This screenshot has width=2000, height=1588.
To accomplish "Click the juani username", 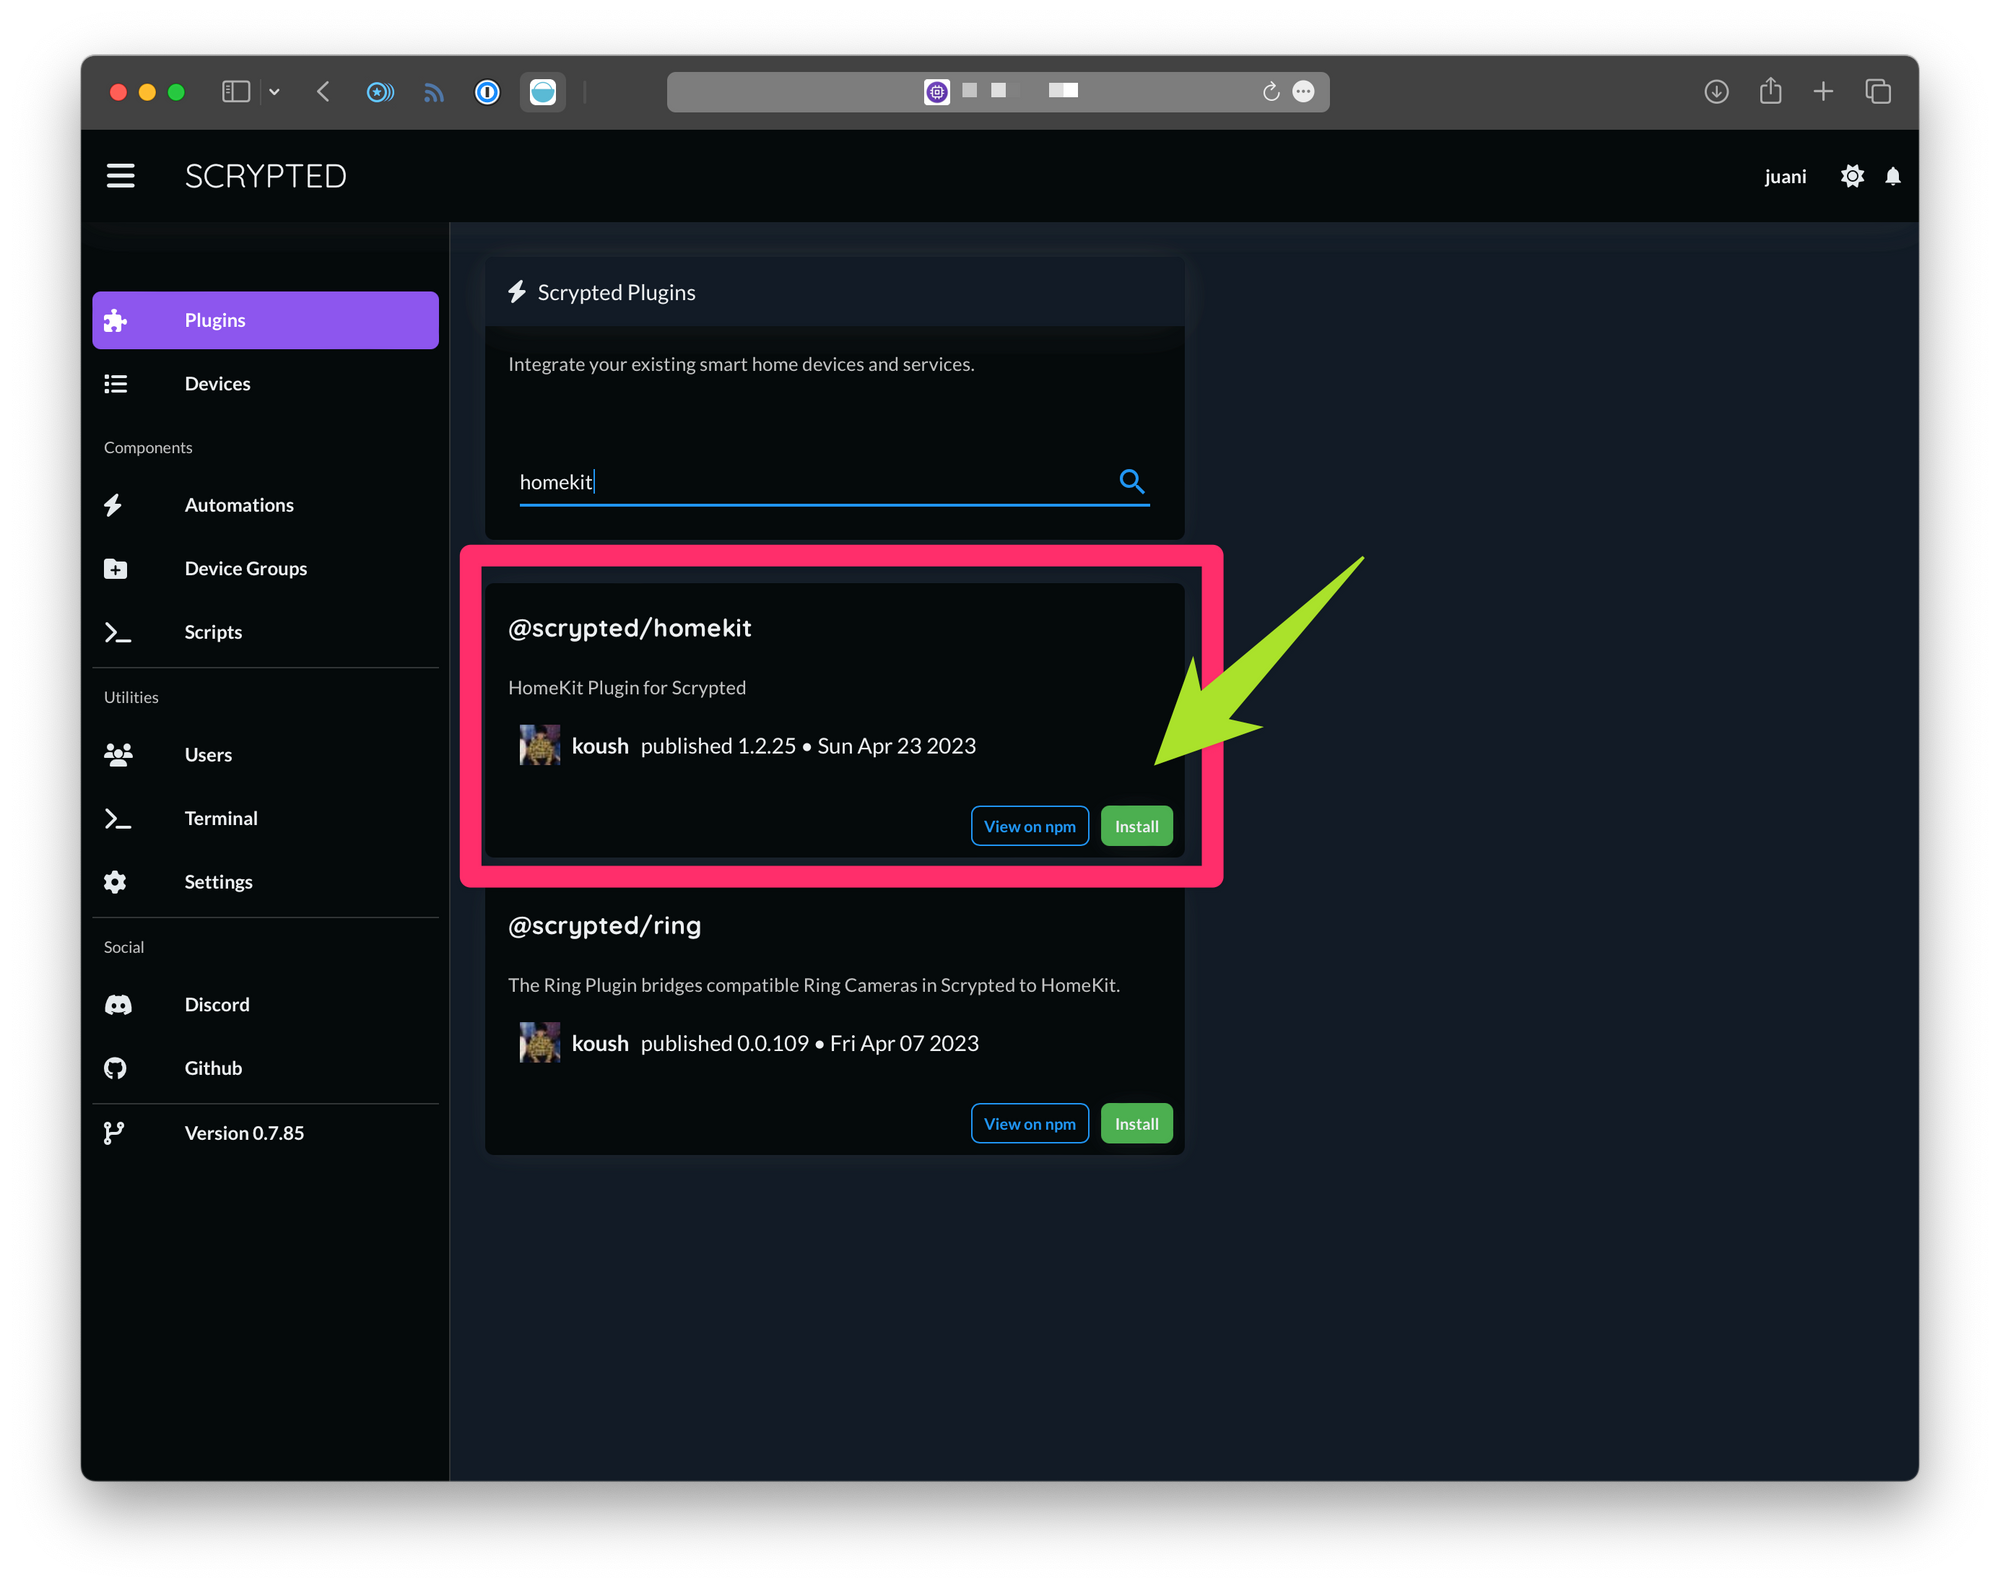I will [1785, 177].
